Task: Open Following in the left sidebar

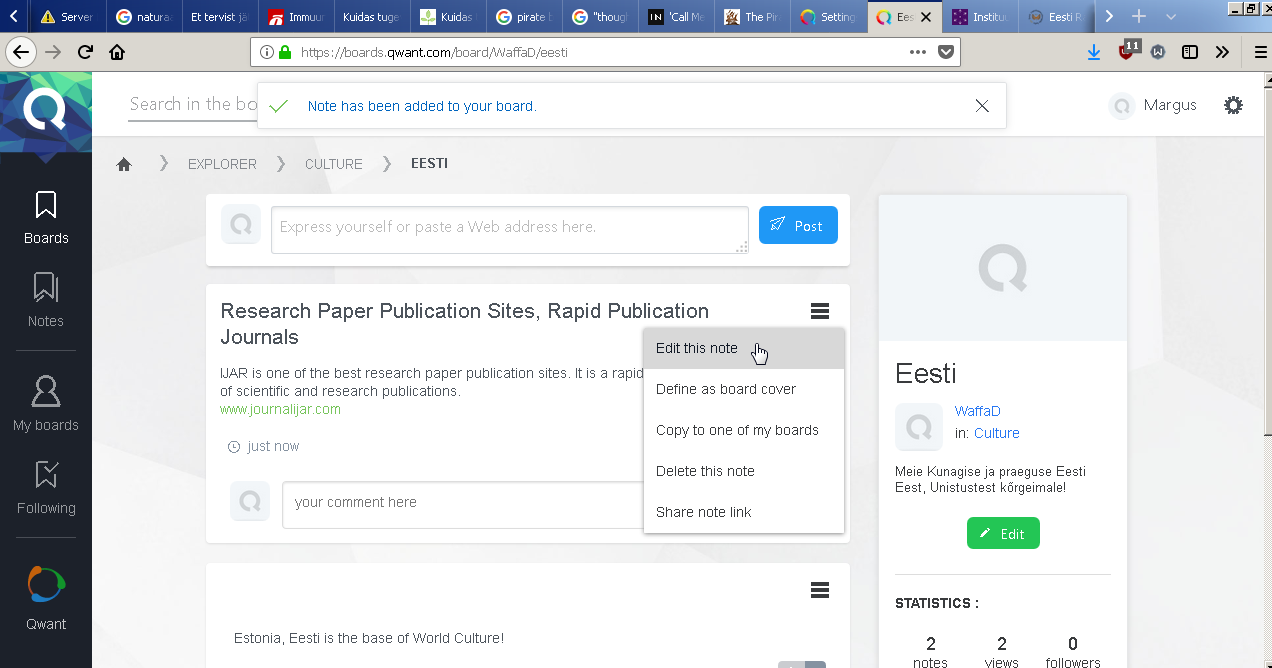Action: tap(46, 487)
